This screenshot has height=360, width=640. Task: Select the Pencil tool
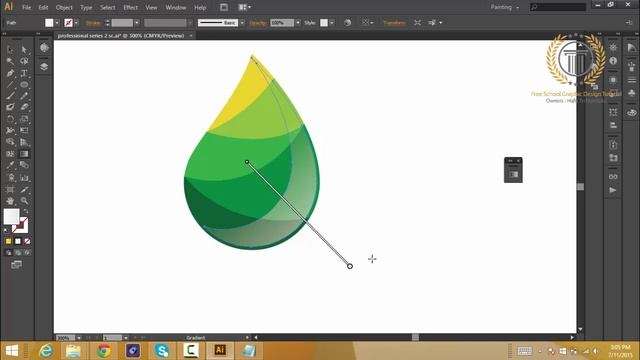point(24,96)
